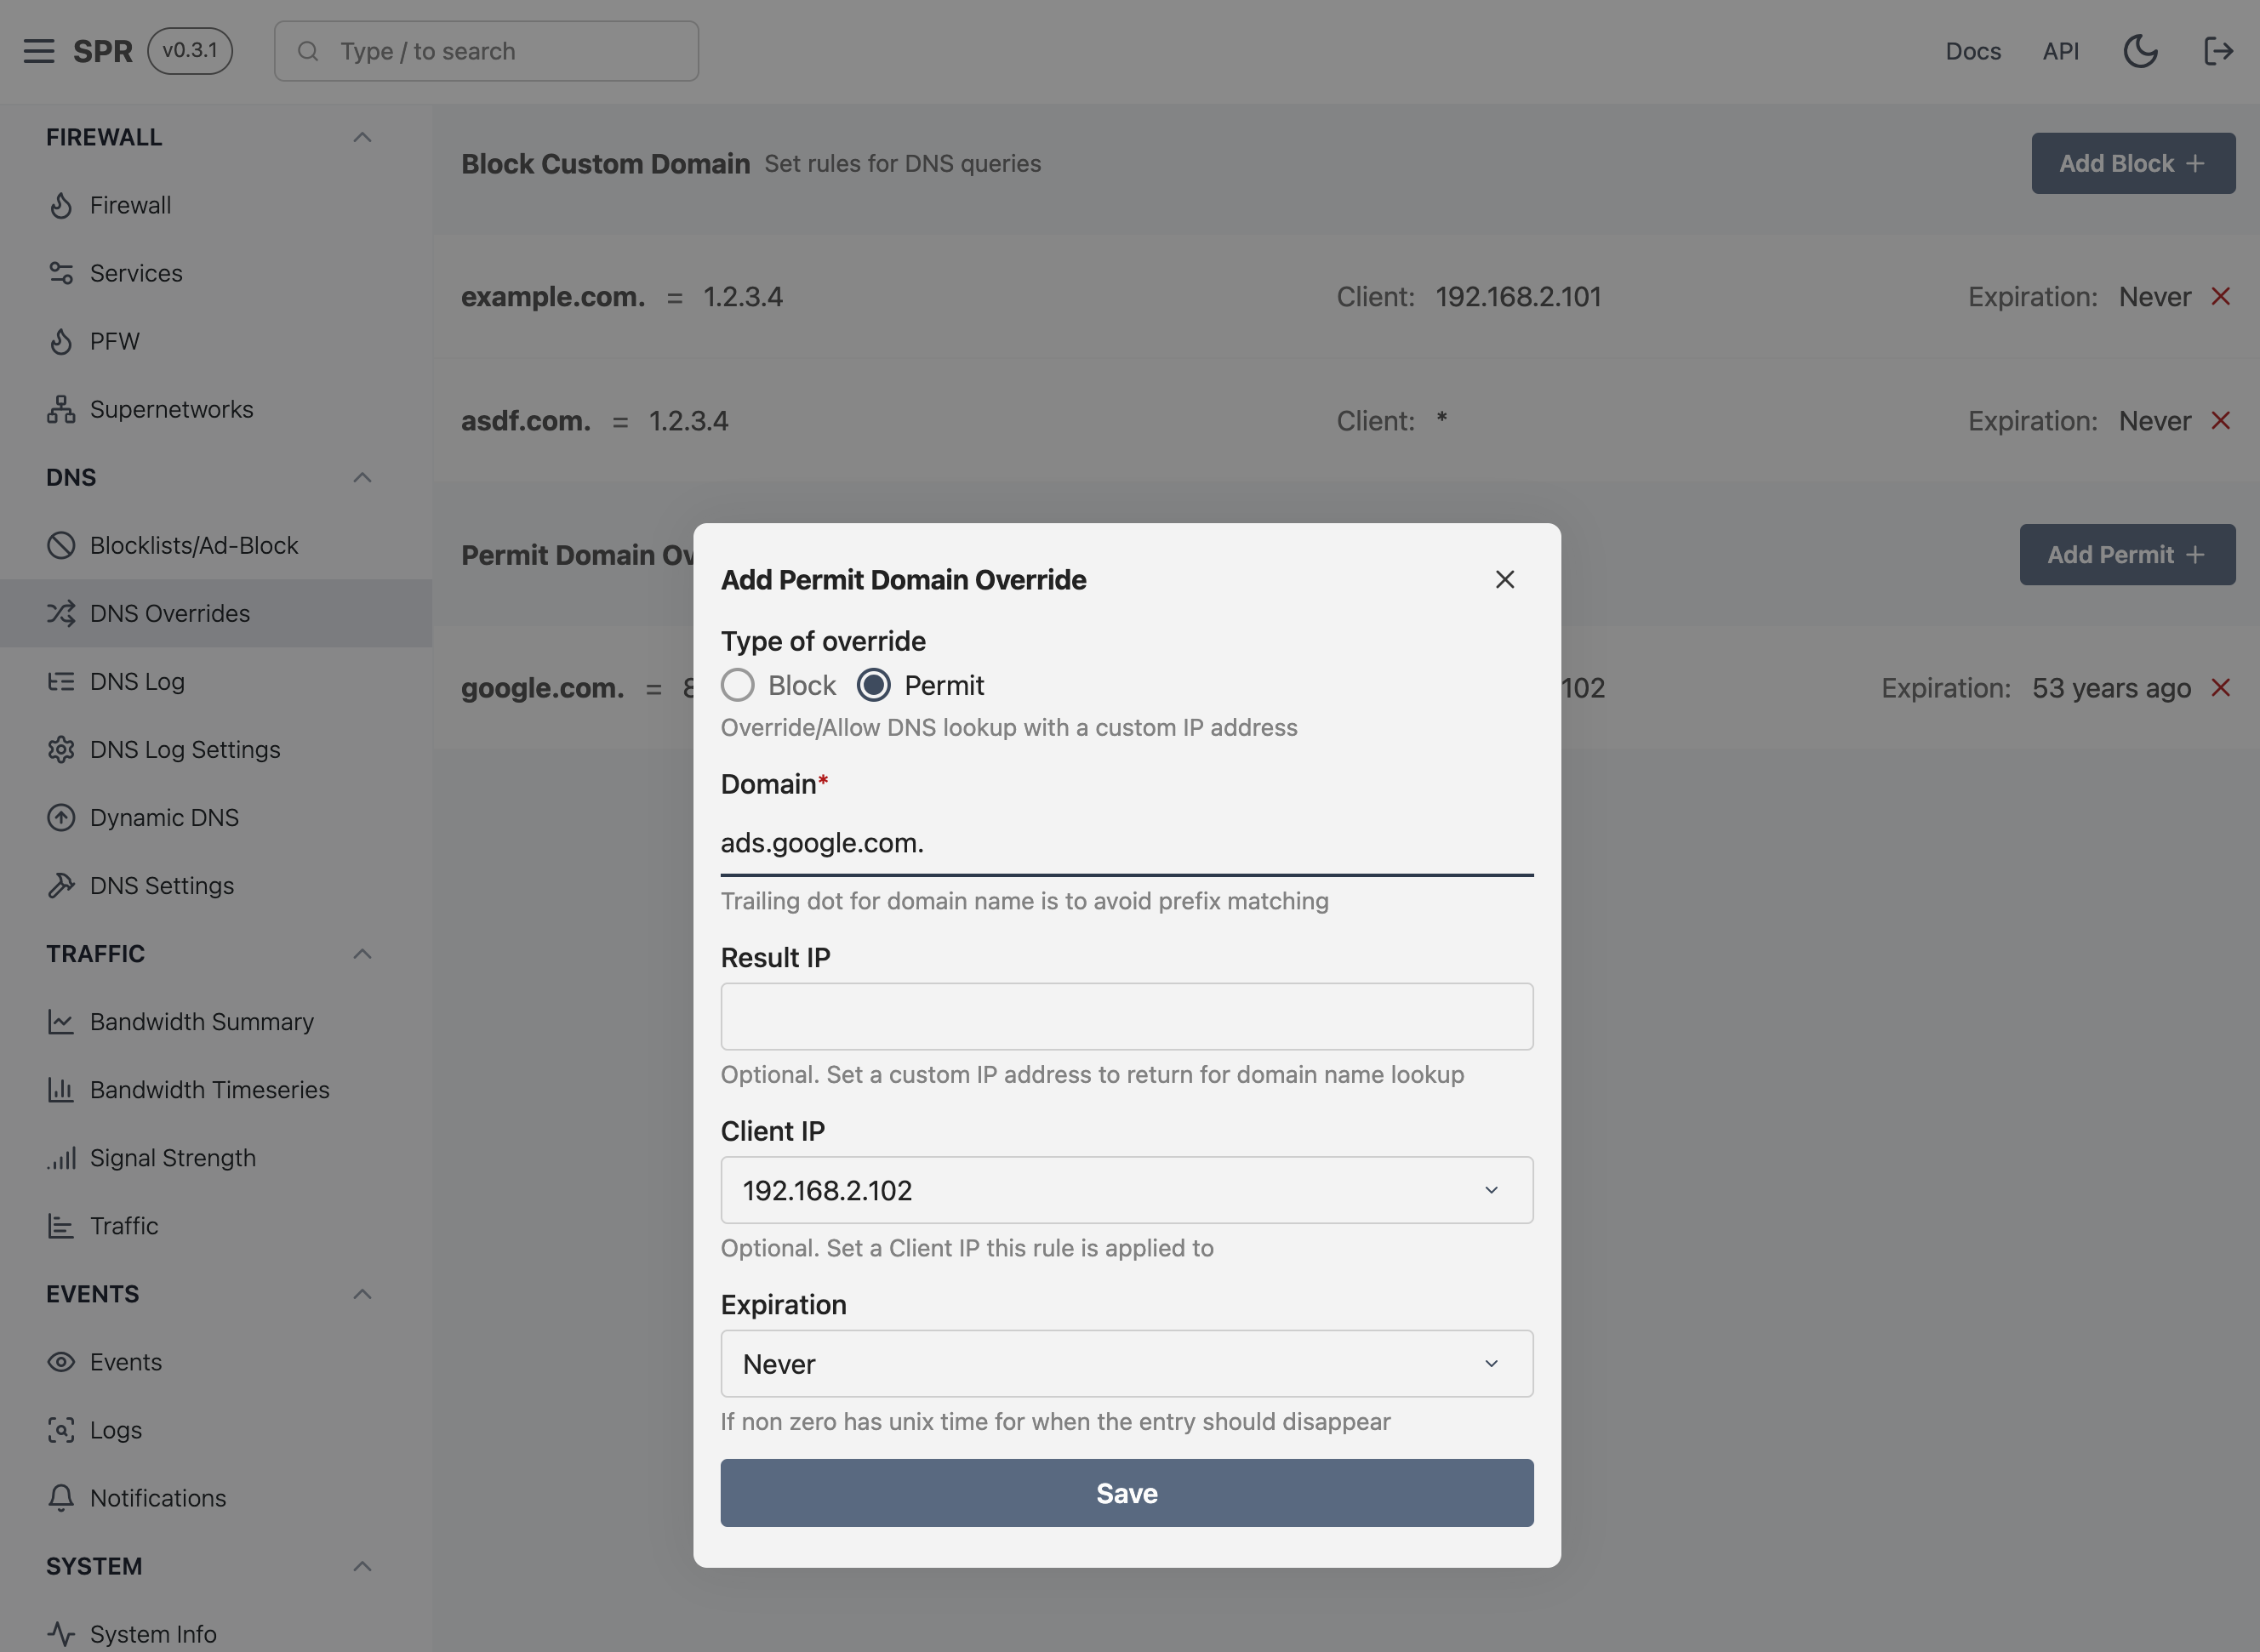Click the logout icon
Image resolution: width=2260 pixels, height=1652 pixels.
(x=2218, y=51)
